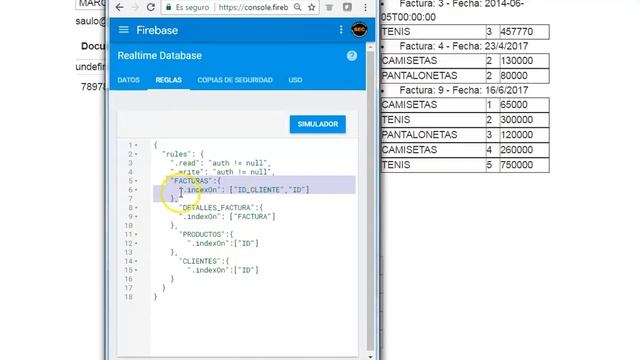This screenshot has width=640, height=360.
Task: Click the 750000 value cell
Action: (x=524, y=165)
